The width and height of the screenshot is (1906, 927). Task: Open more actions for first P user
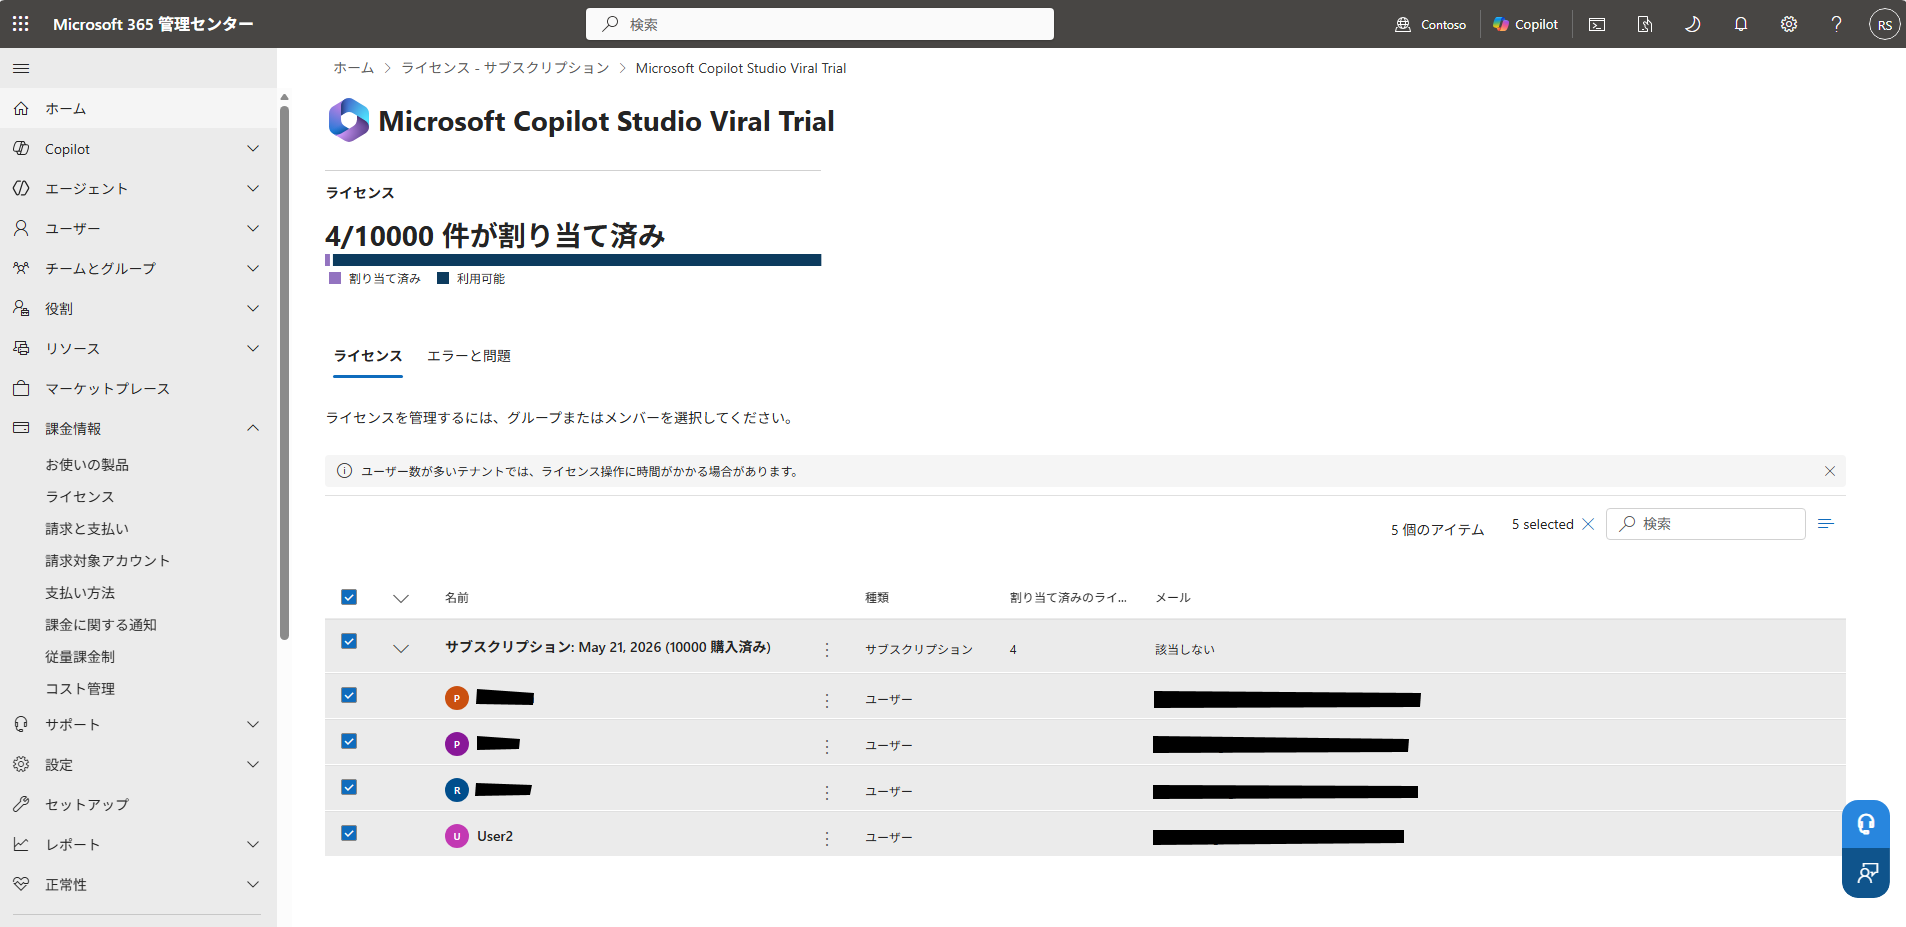[827, 699]
